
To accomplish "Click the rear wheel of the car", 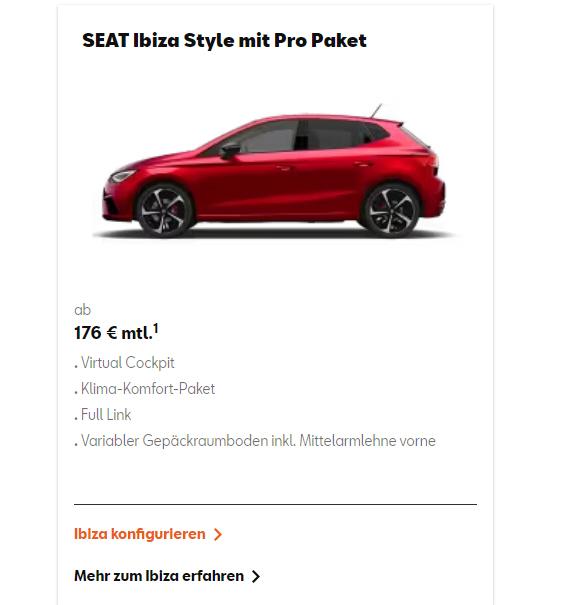I will click(391, 211).
